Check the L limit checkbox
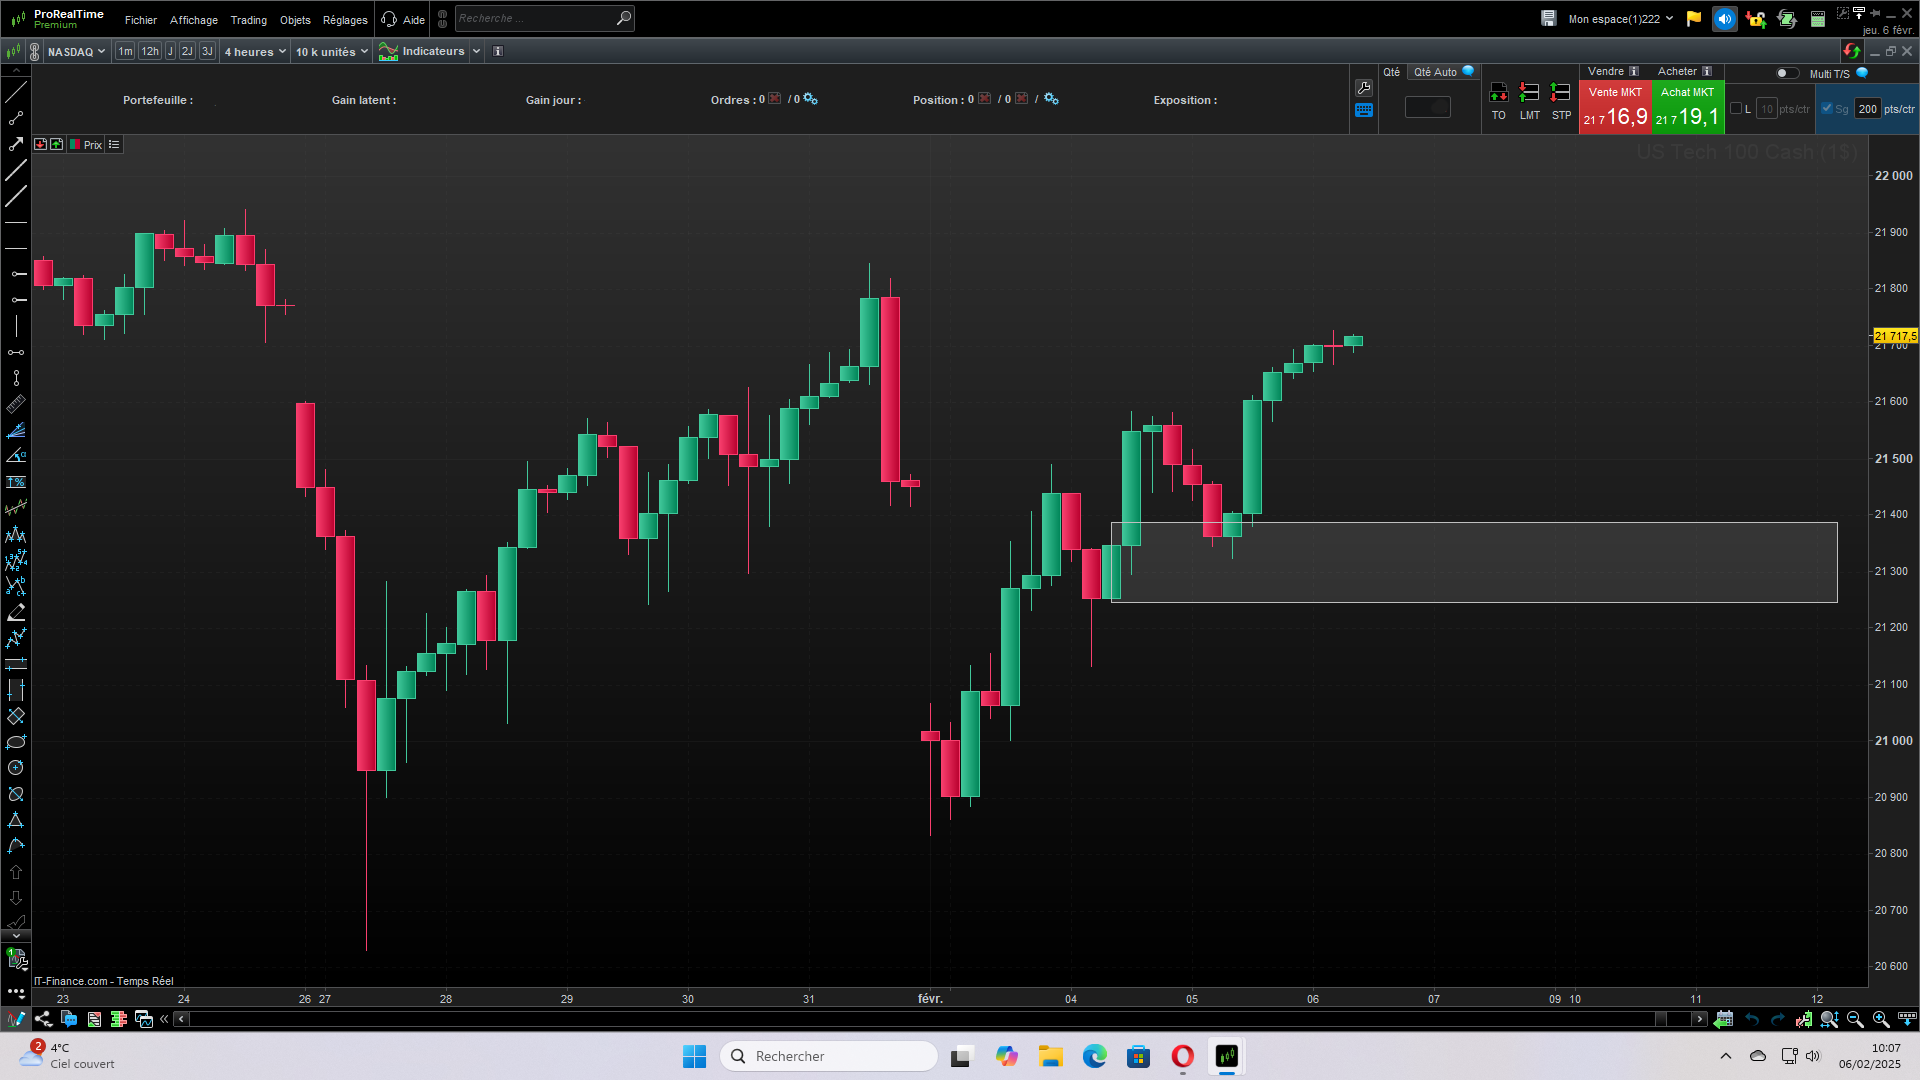This screenshot has width=1920, height=1080. [x=1736, y=109]
